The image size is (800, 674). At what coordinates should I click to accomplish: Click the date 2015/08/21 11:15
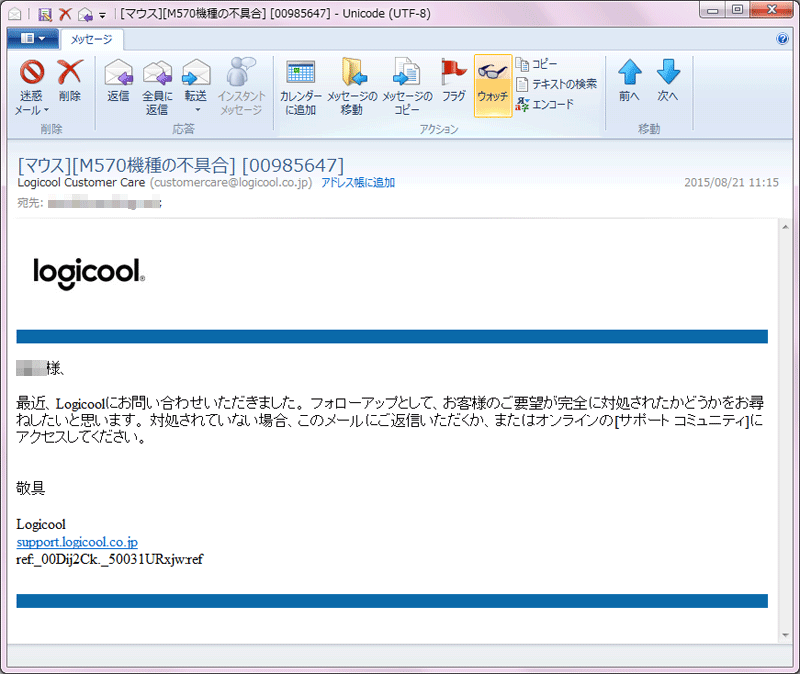[x=731, y=183]
